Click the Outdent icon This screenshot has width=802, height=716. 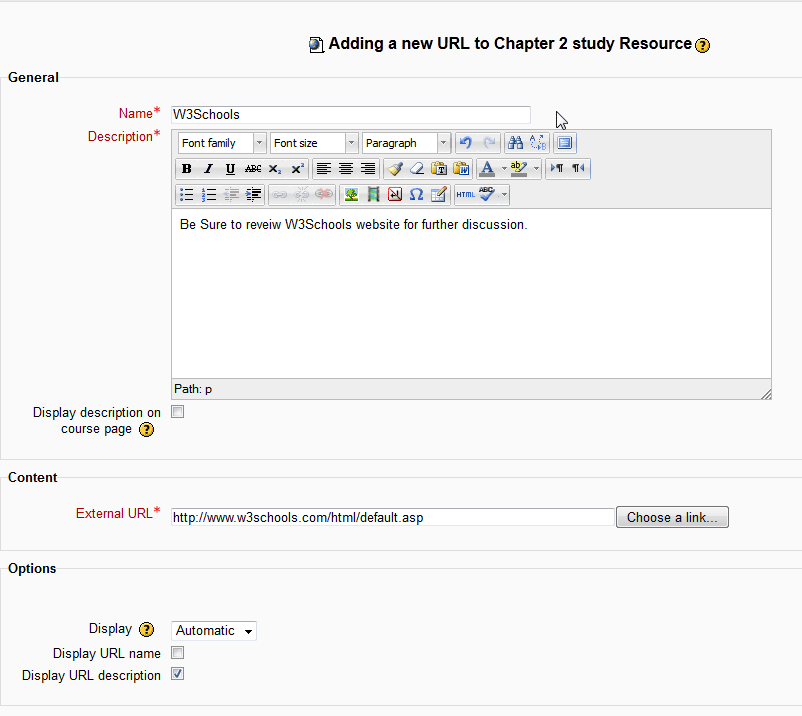[x=231, y=195]
